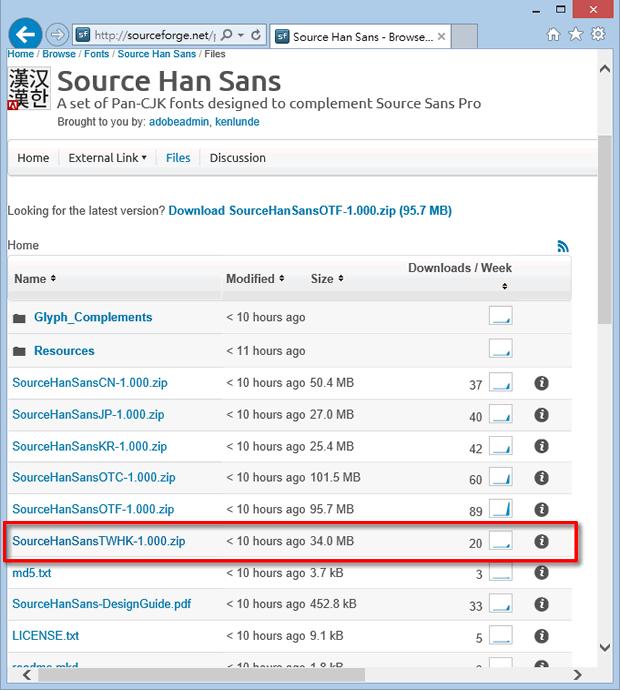The width and height of the screenshot is (620, 691).
Task: Click the horizontal scrollbar left arrow
Action: [x=27, y=675]
